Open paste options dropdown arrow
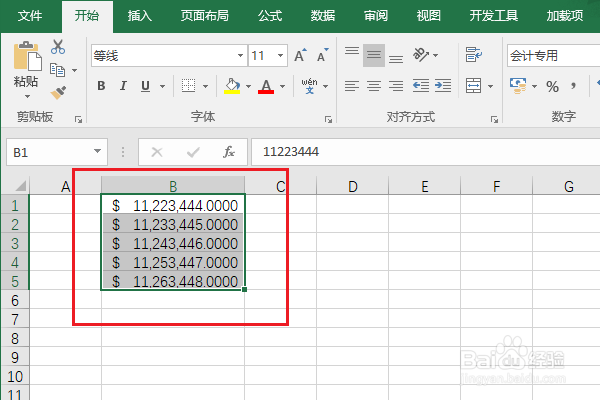 (x=27, y=96)
